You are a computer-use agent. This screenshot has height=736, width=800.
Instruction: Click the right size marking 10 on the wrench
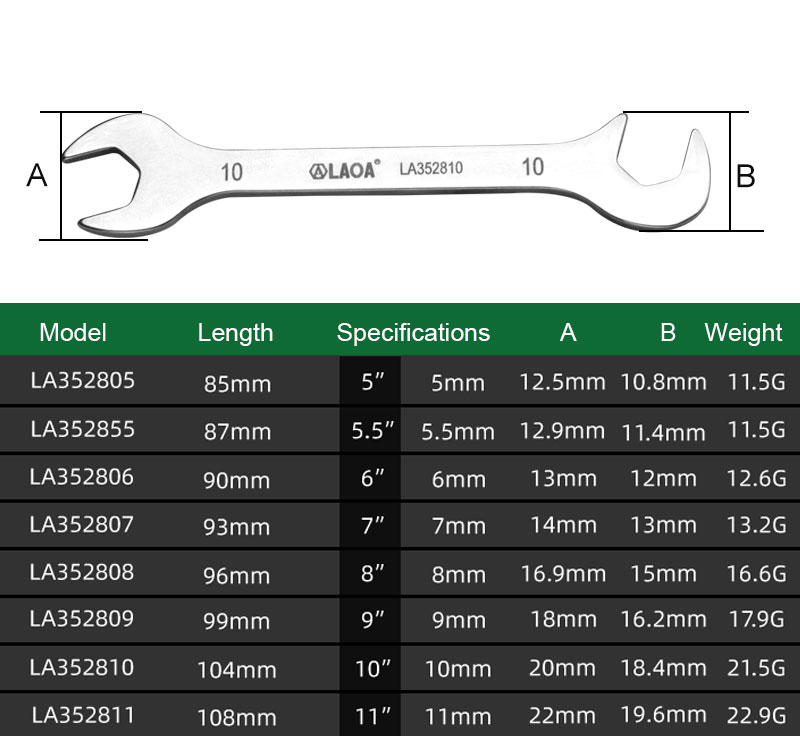coord(533,166)
